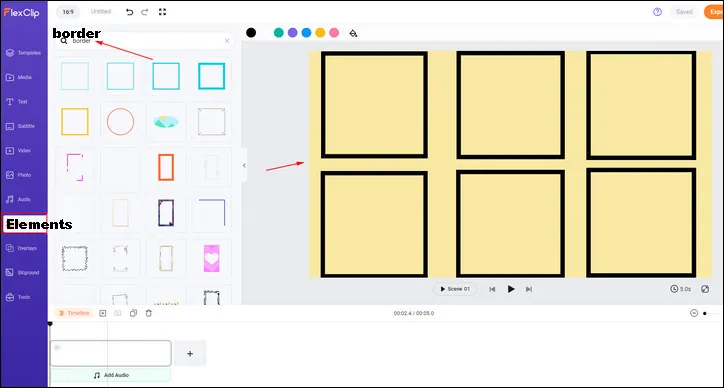
Task: Select the orange circle border element
Action: (121, 122)
